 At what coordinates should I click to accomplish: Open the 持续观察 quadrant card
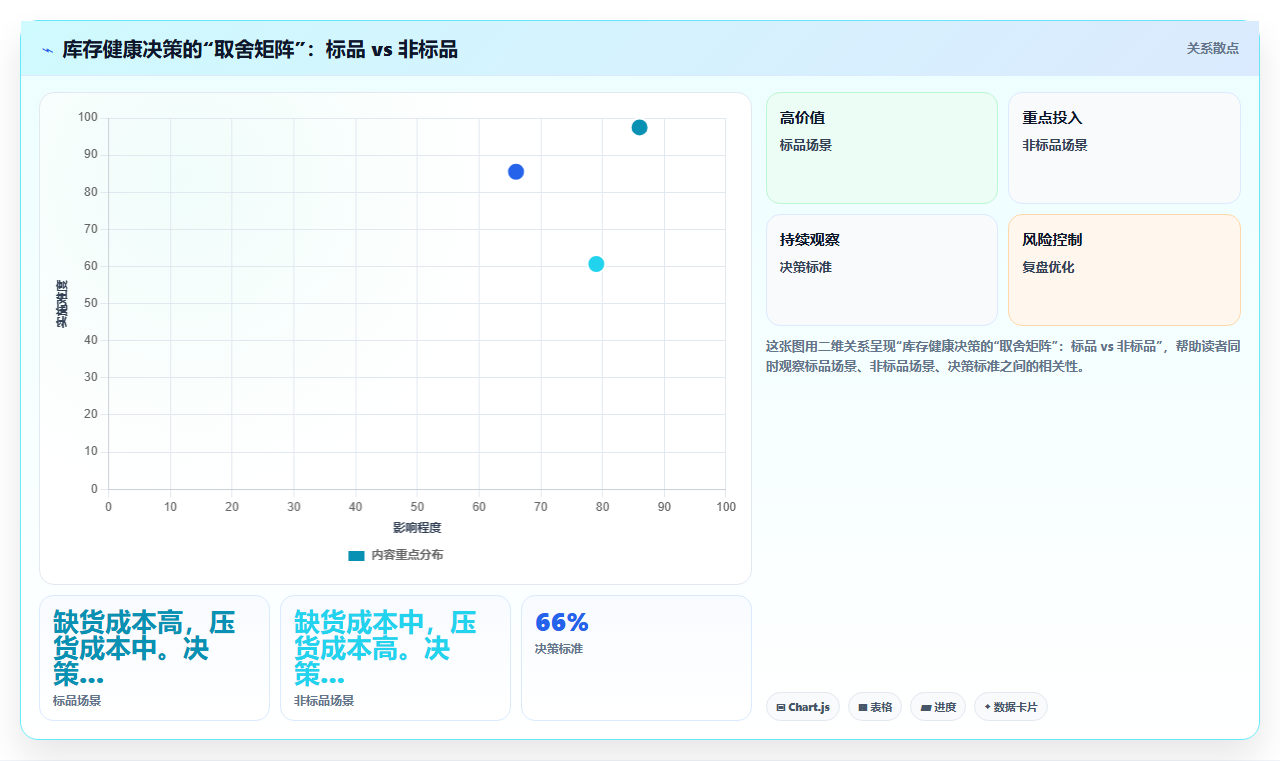pyautogui.click(x=882, y=270)
